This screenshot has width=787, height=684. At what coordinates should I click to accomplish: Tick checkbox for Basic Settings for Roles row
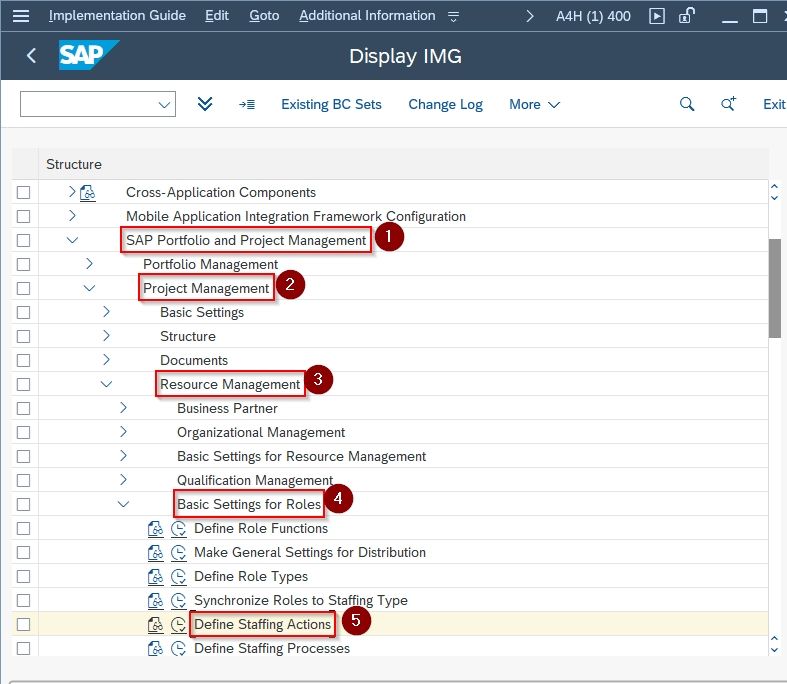click(24, 504)
